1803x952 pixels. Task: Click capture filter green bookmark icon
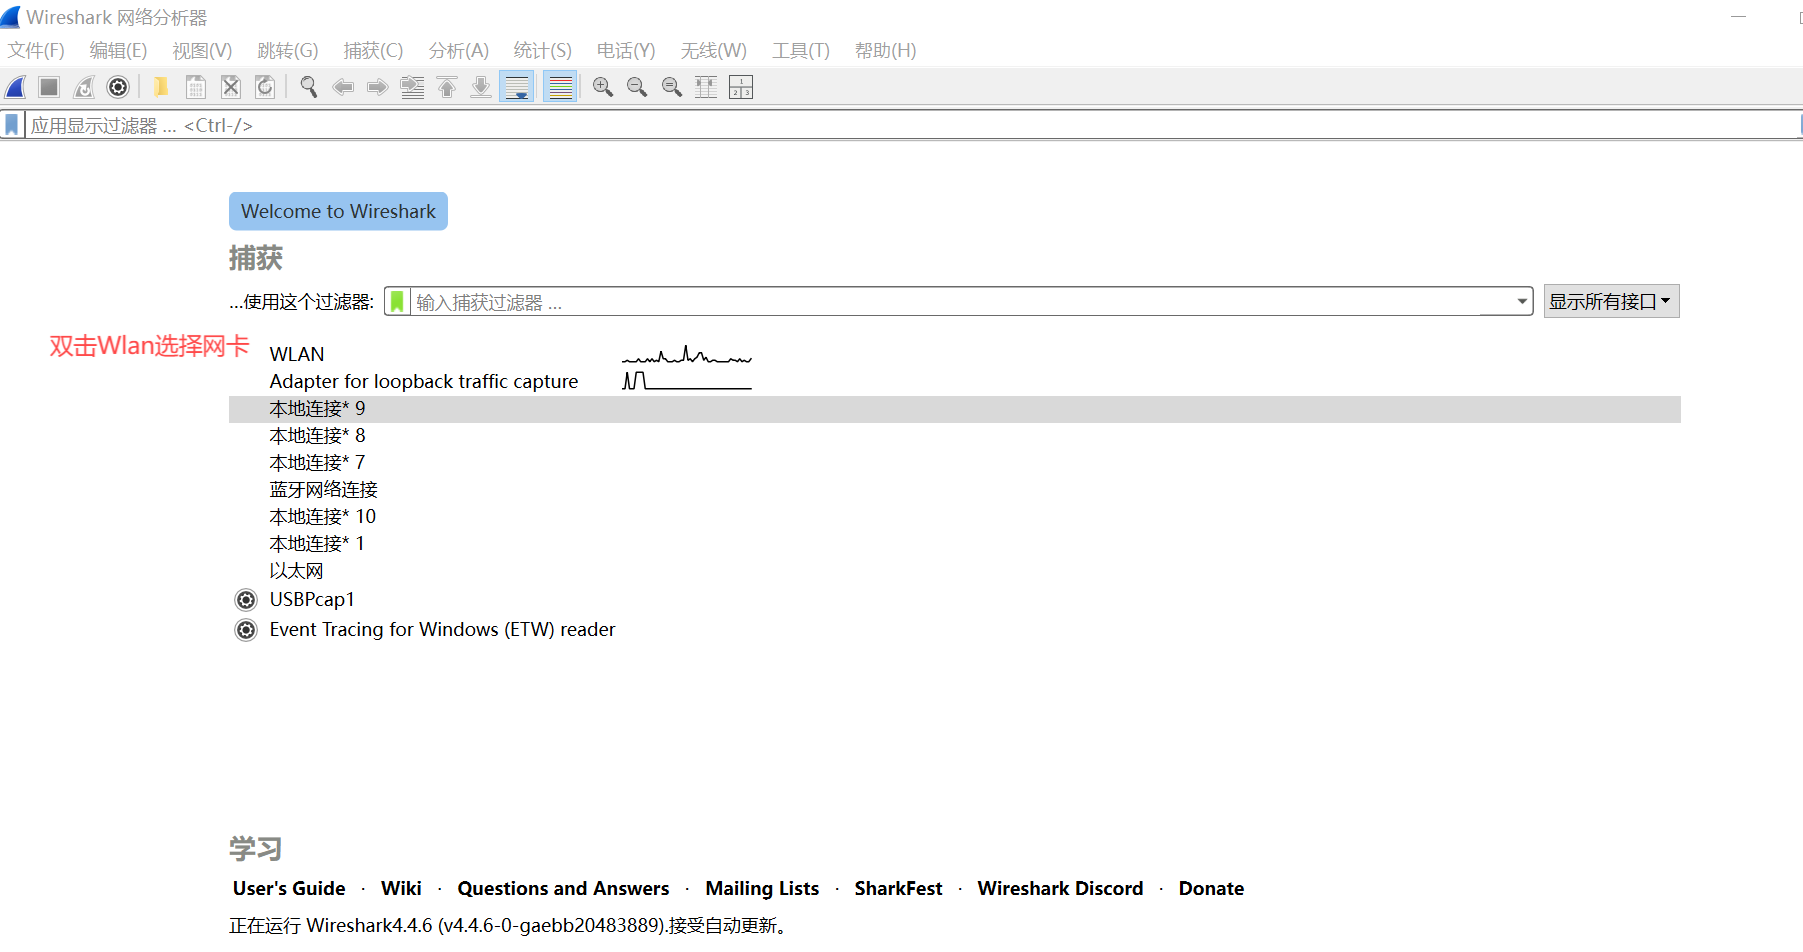point(397,301)
